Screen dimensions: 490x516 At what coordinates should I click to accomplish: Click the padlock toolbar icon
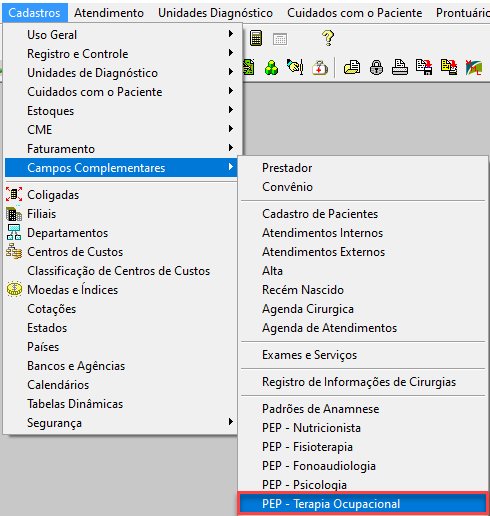click(376, 68)
